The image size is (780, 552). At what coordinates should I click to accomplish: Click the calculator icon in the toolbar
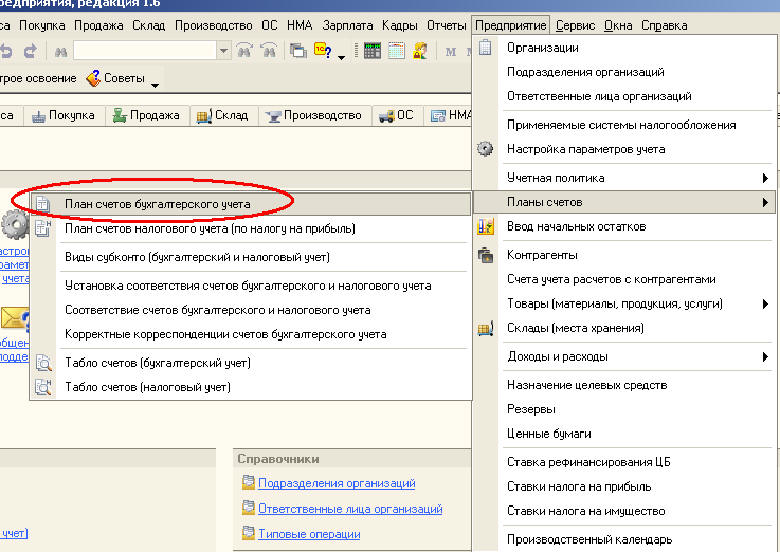[x=372, y=50]
